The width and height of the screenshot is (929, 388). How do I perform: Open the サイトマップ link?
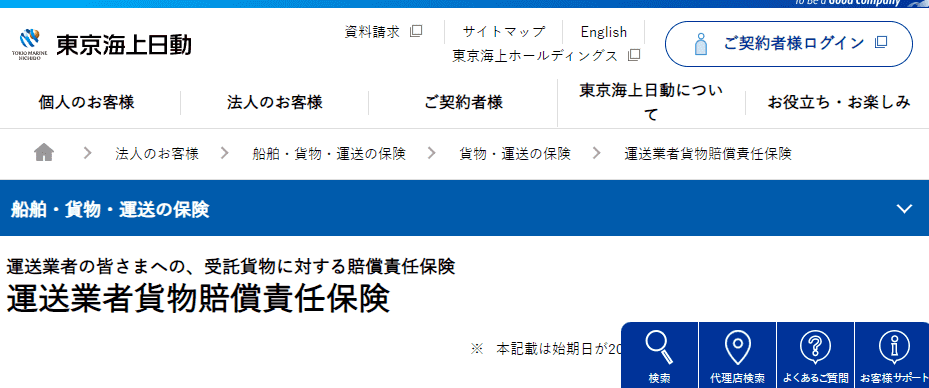point(503,31)
